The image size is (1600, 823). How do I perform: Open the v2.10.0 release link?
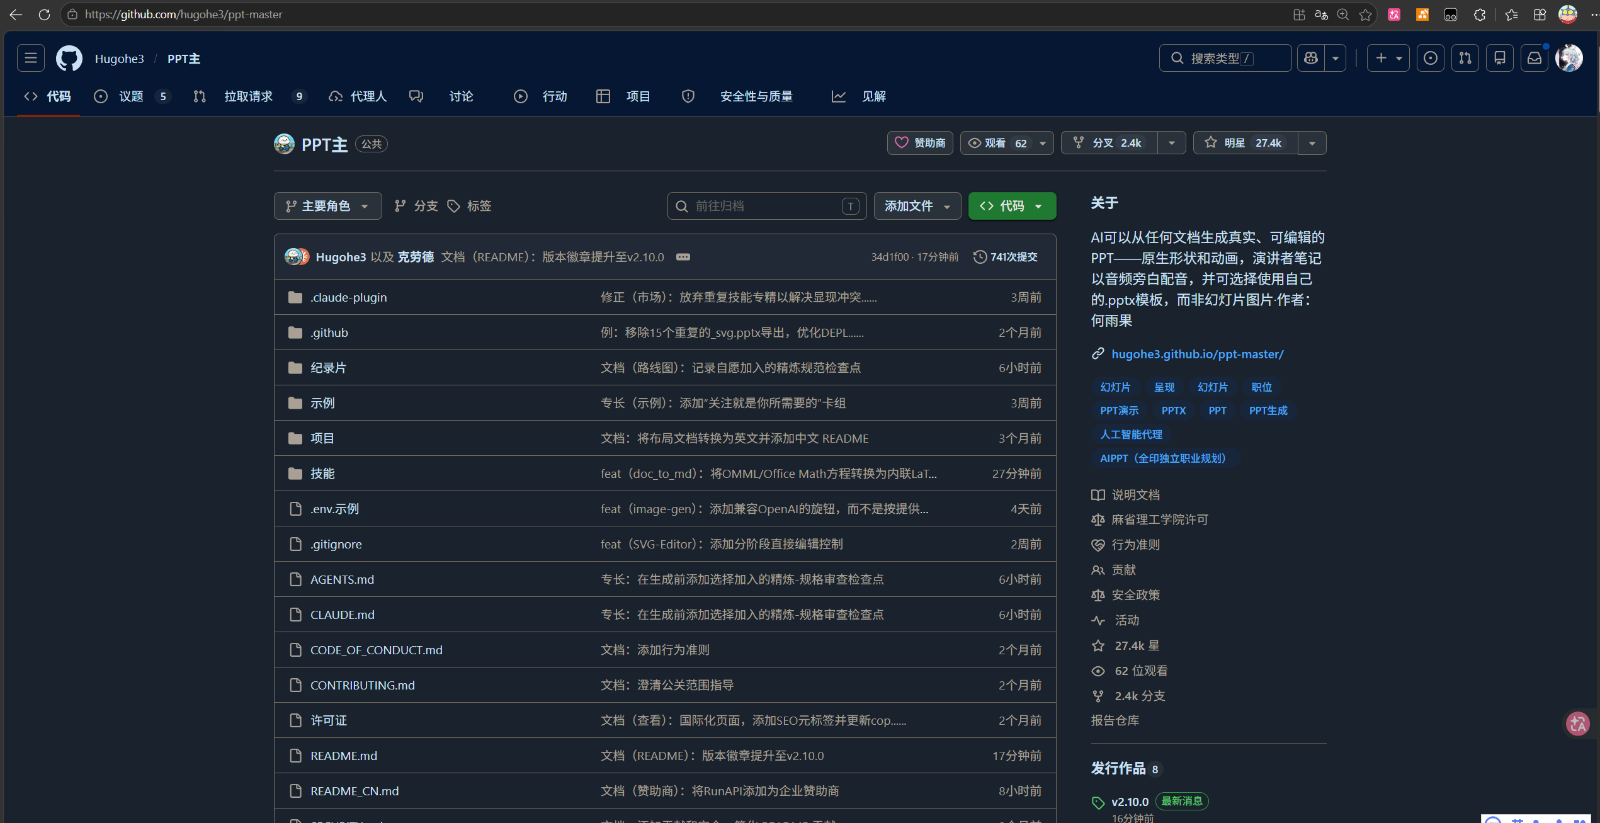[1130, 802]
